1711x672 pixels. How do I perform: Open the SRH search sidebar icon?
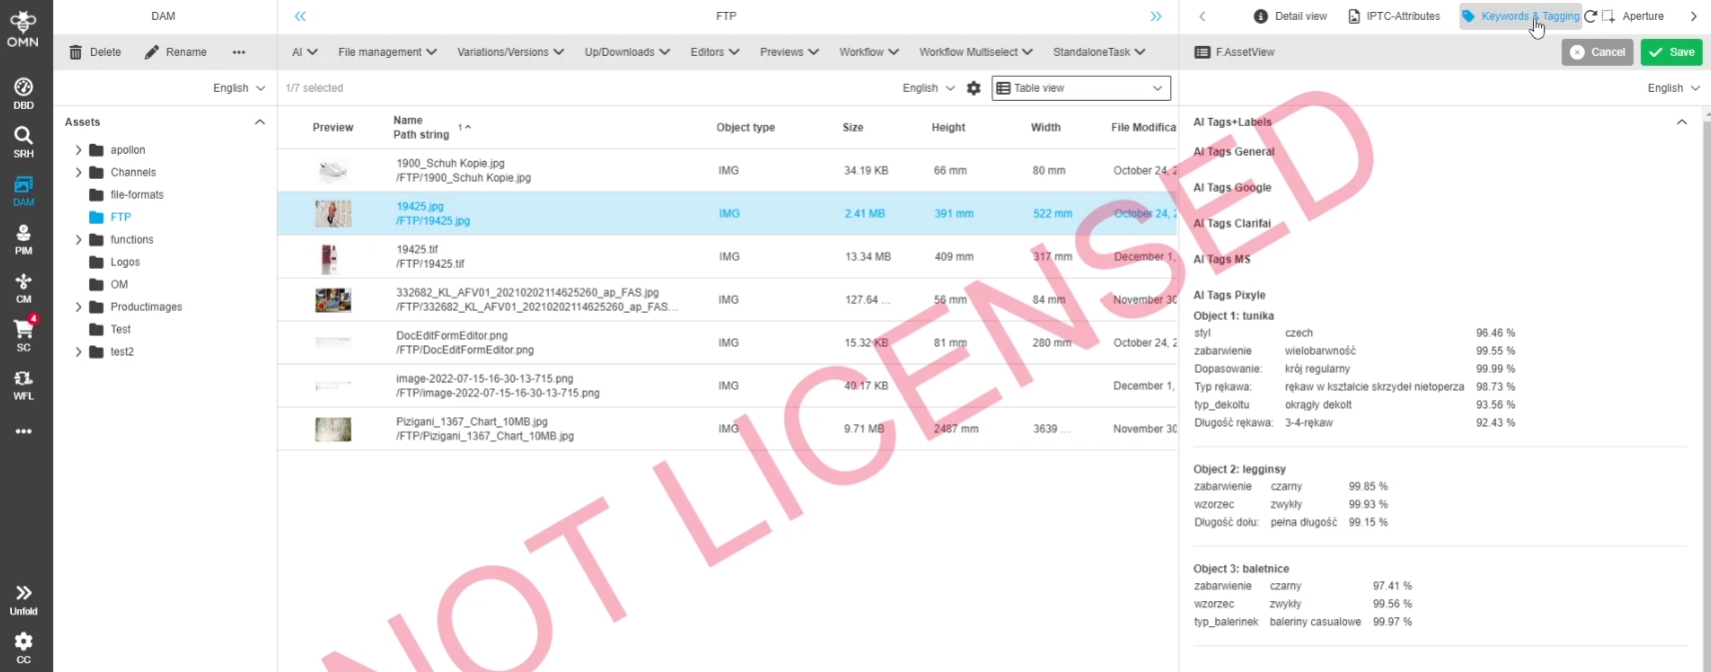(x=23, y=142)
